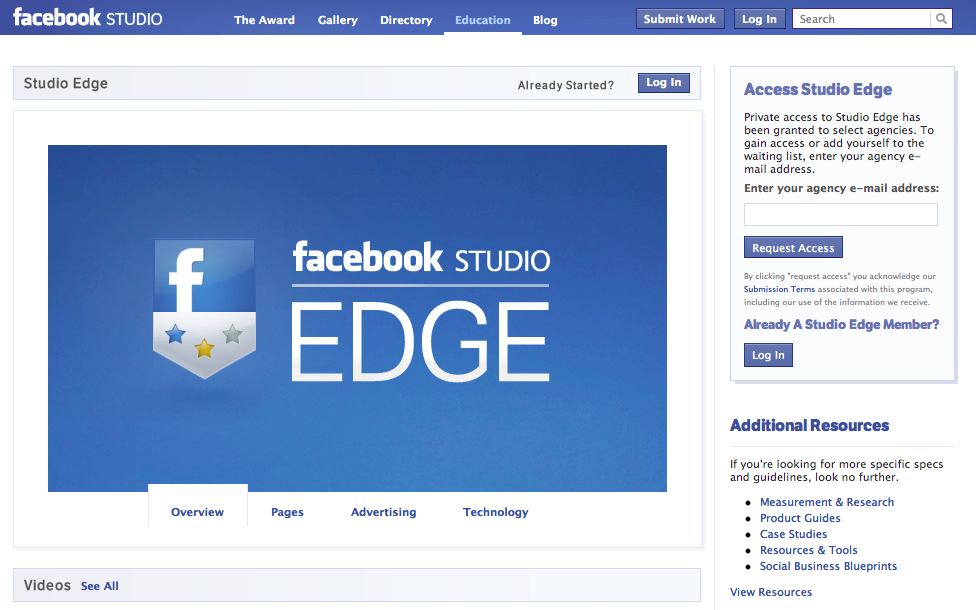Click Log In under Already A Studio Edge Member
This screenshot has height=610, width=976.
[768, 355]
